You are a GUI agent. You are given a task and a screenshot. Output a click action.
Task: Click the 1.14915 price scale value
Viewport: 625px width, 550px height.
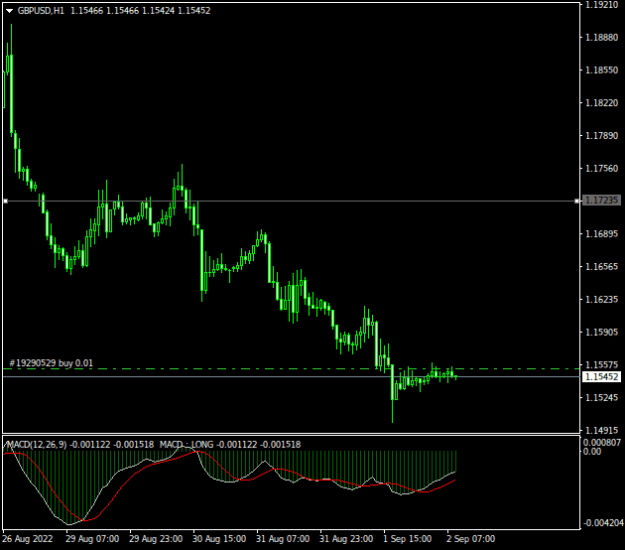tap(601, 430)
